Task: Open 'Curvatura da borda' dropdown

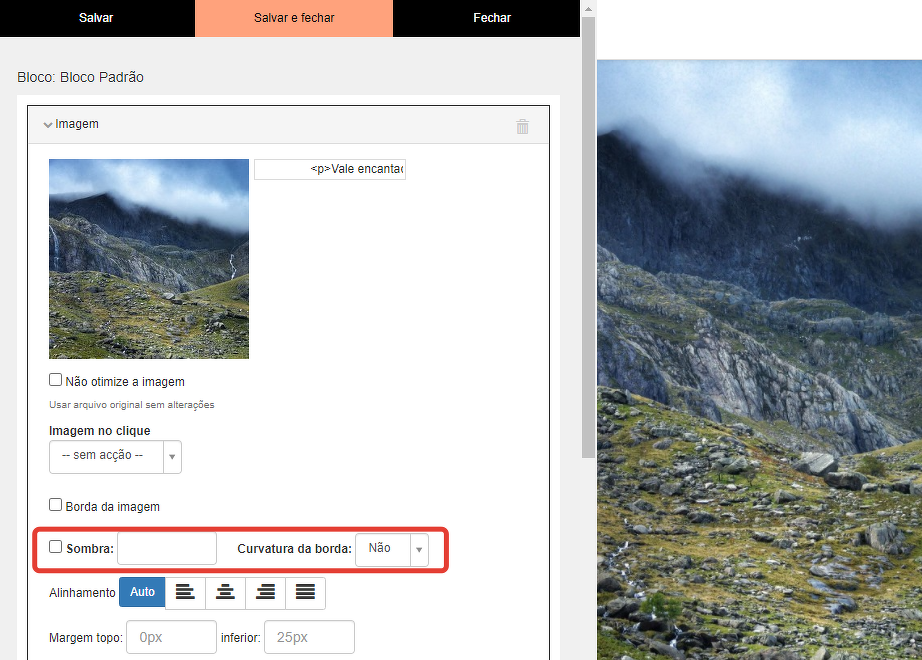Action: click(391, 549)
